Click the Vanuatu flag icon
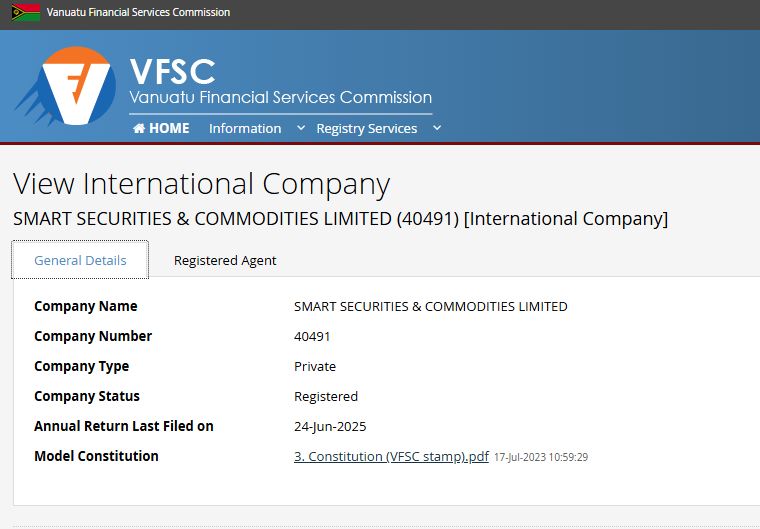 (26, 12)
